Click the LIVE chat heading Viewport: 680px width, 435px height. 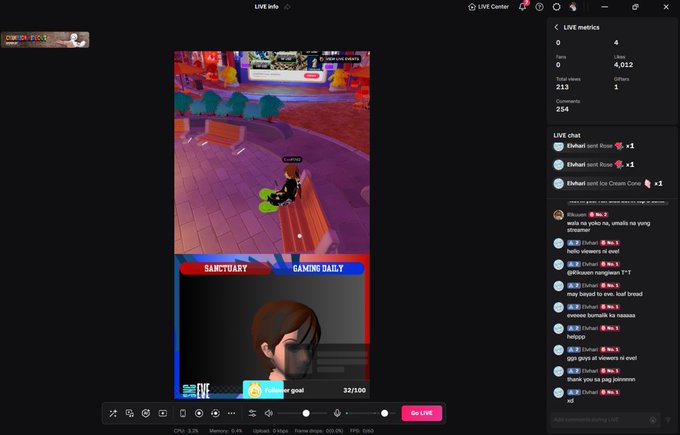[x=567, y=135]
